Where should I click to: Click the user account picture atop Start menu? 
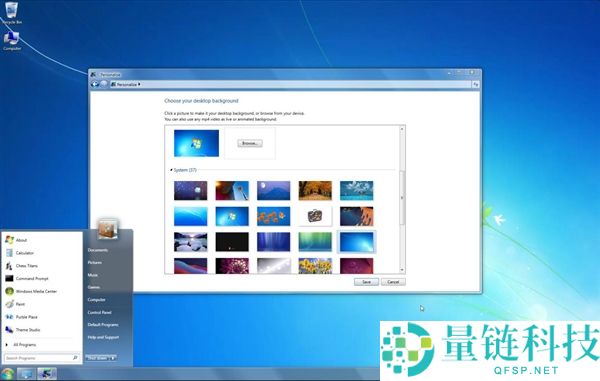coord(108,229)
